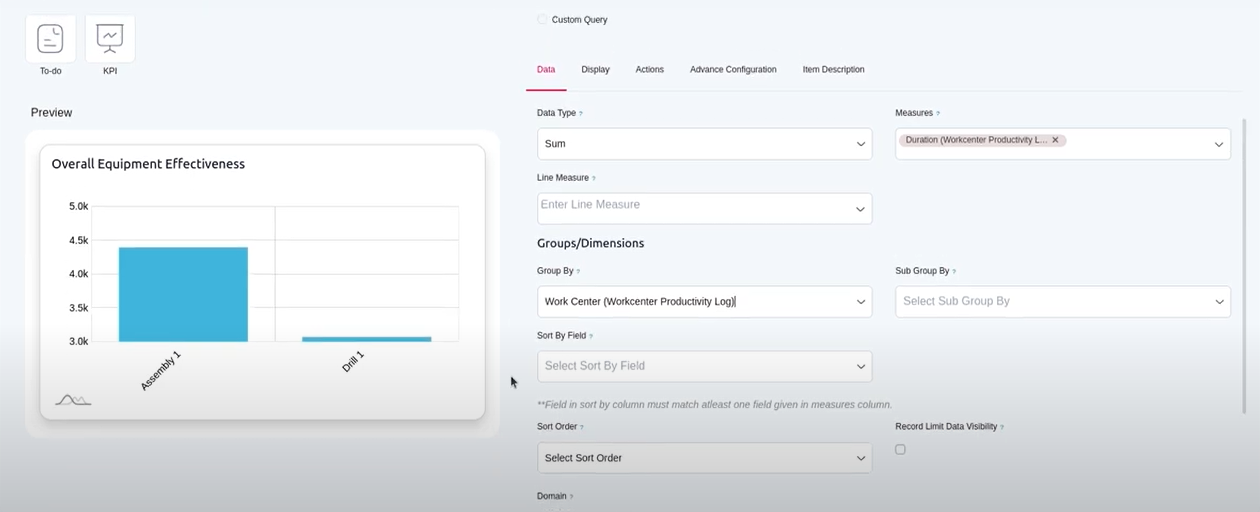
Task: Select the KPI item type icon
Action: coord(110,40)
